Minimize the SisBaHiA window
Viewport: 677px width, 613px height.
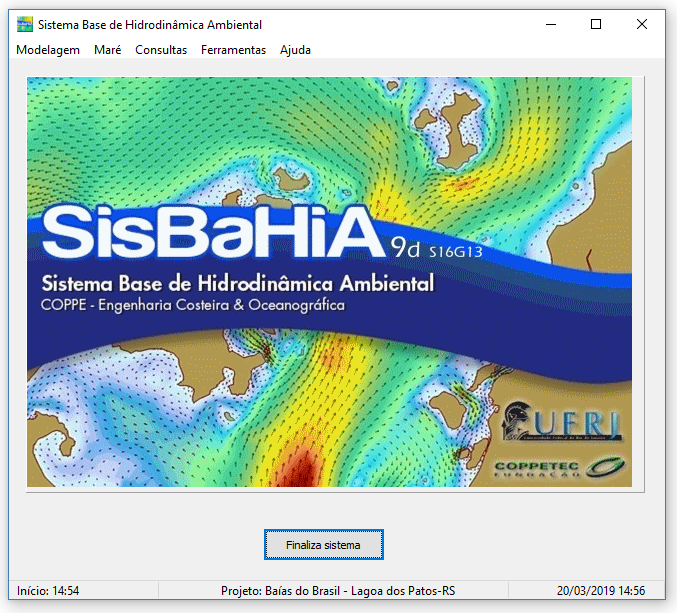point(551,25)
